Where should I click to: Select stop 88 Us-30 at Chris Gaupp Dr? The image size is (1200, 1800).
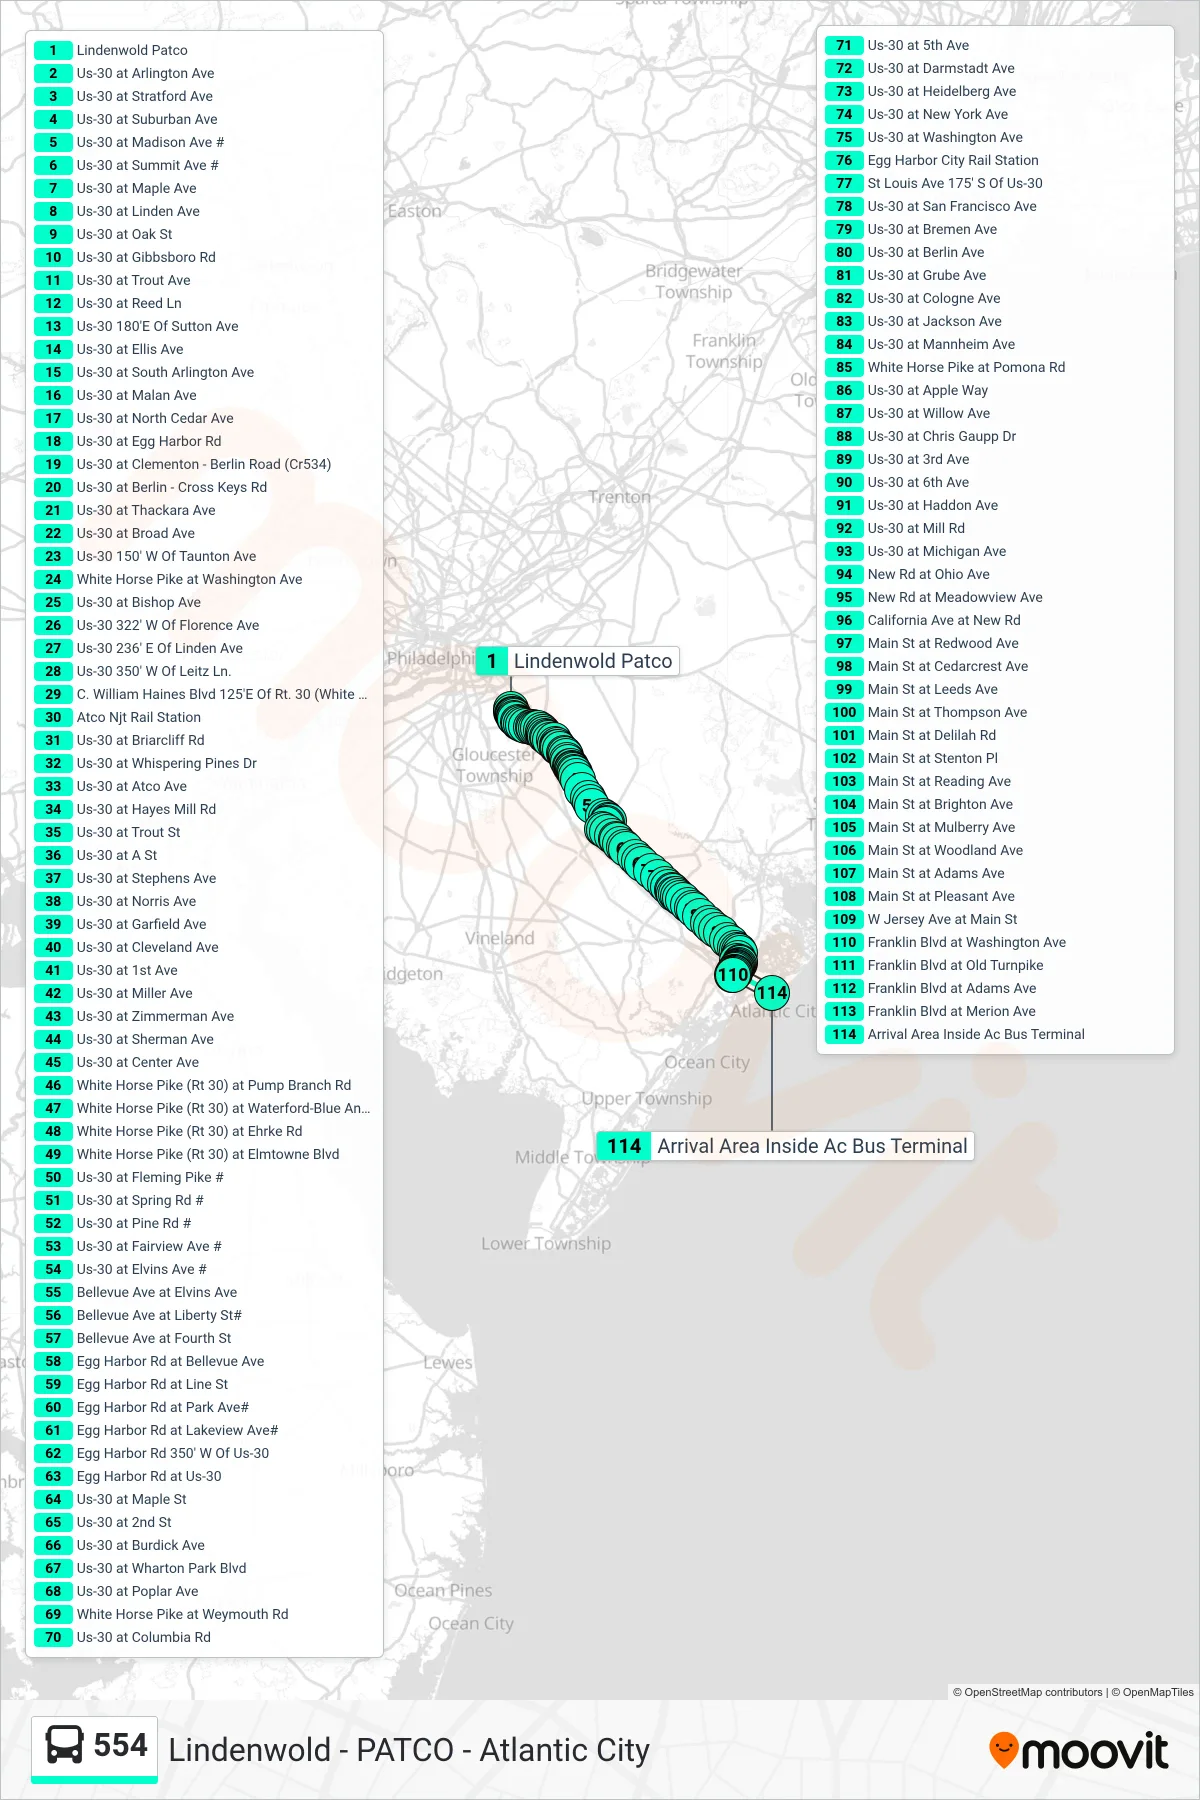pos(921,436)
